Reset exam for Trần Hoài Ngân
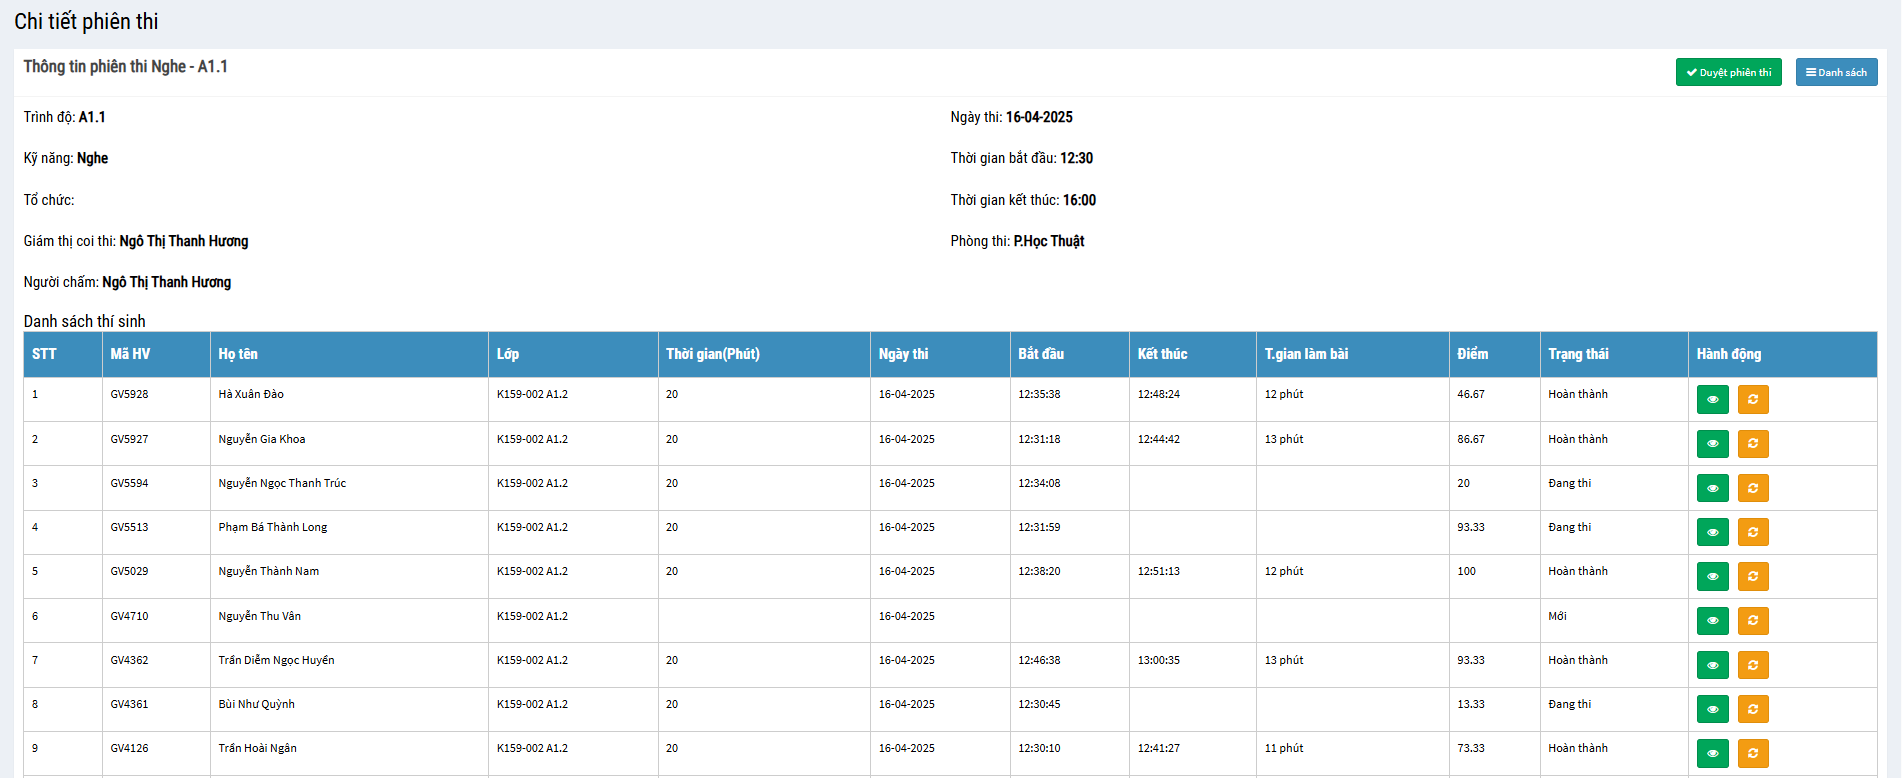Viewport: 1902px width, 778px height. (x=1752, y=753)
